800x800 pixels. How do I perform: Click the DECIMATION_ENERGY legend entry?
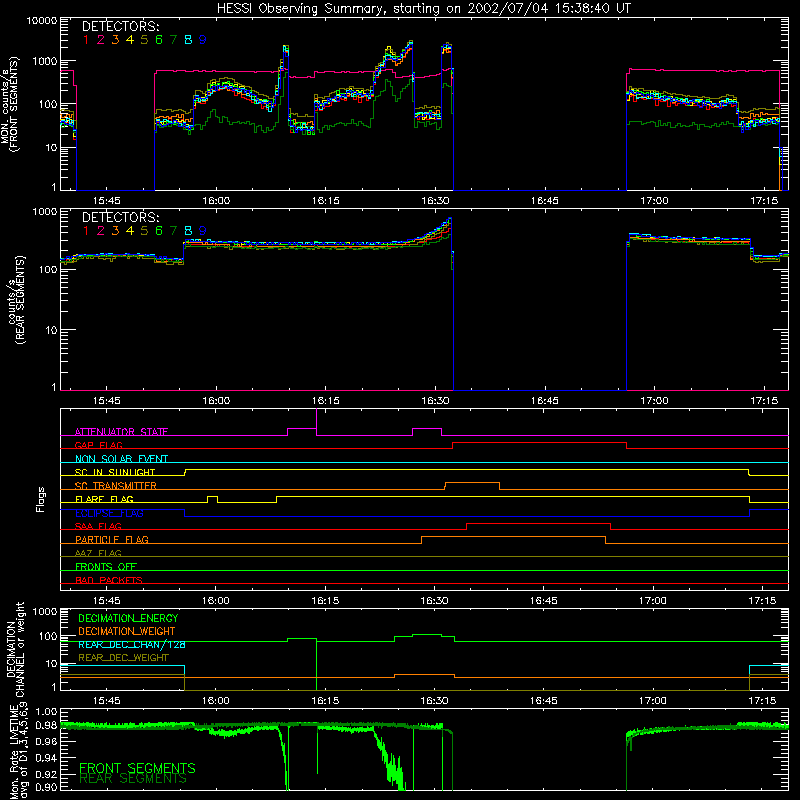click(x=128, y=618)
